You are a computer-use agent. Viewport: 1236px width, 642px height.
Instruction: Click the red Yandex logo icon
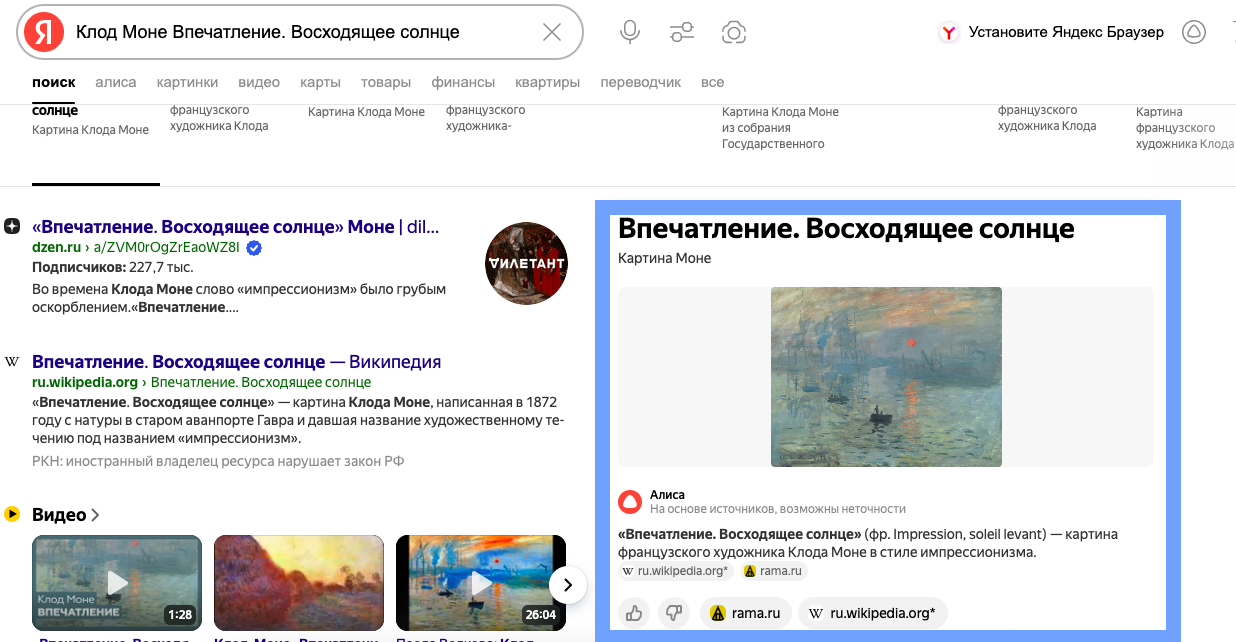[43, 32]
